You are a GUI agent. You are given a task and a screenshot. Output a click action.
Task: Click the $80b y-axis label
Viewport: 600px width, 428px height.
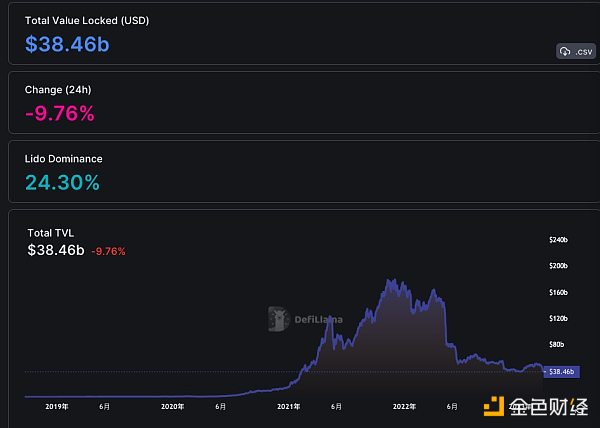556,344
